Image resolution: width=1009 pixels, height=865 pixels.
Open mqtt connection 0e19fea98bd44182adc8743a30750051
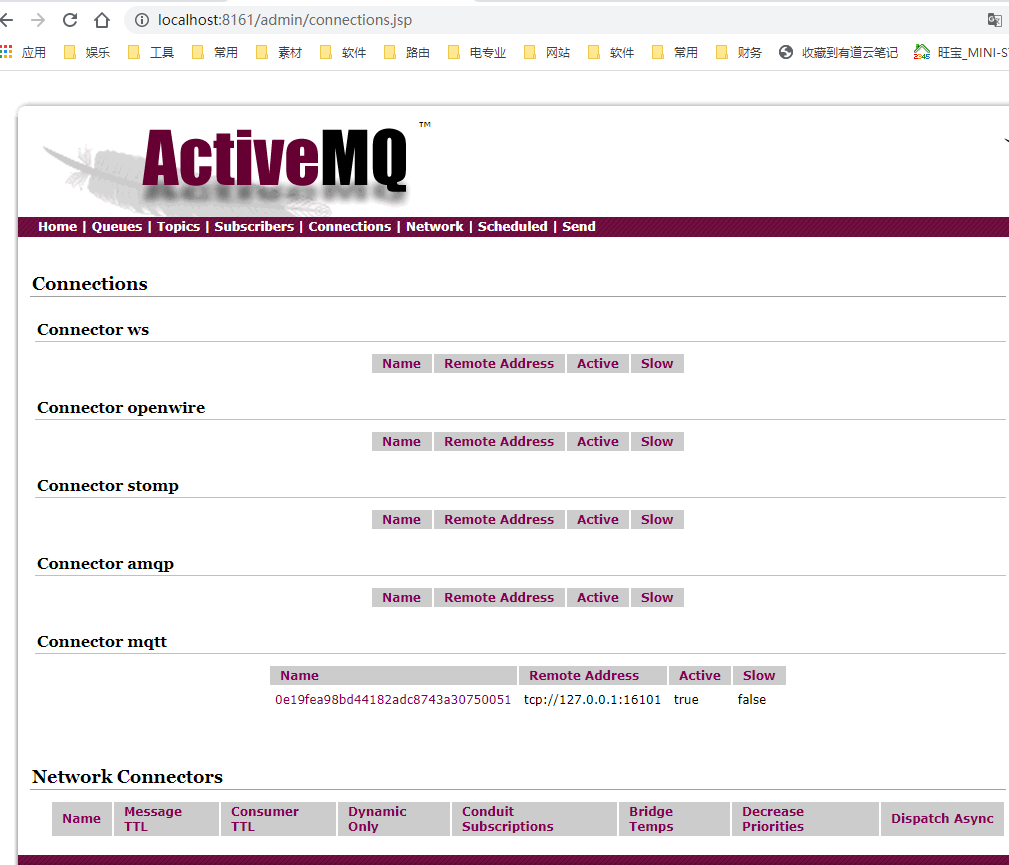click(x=393, y=700)
